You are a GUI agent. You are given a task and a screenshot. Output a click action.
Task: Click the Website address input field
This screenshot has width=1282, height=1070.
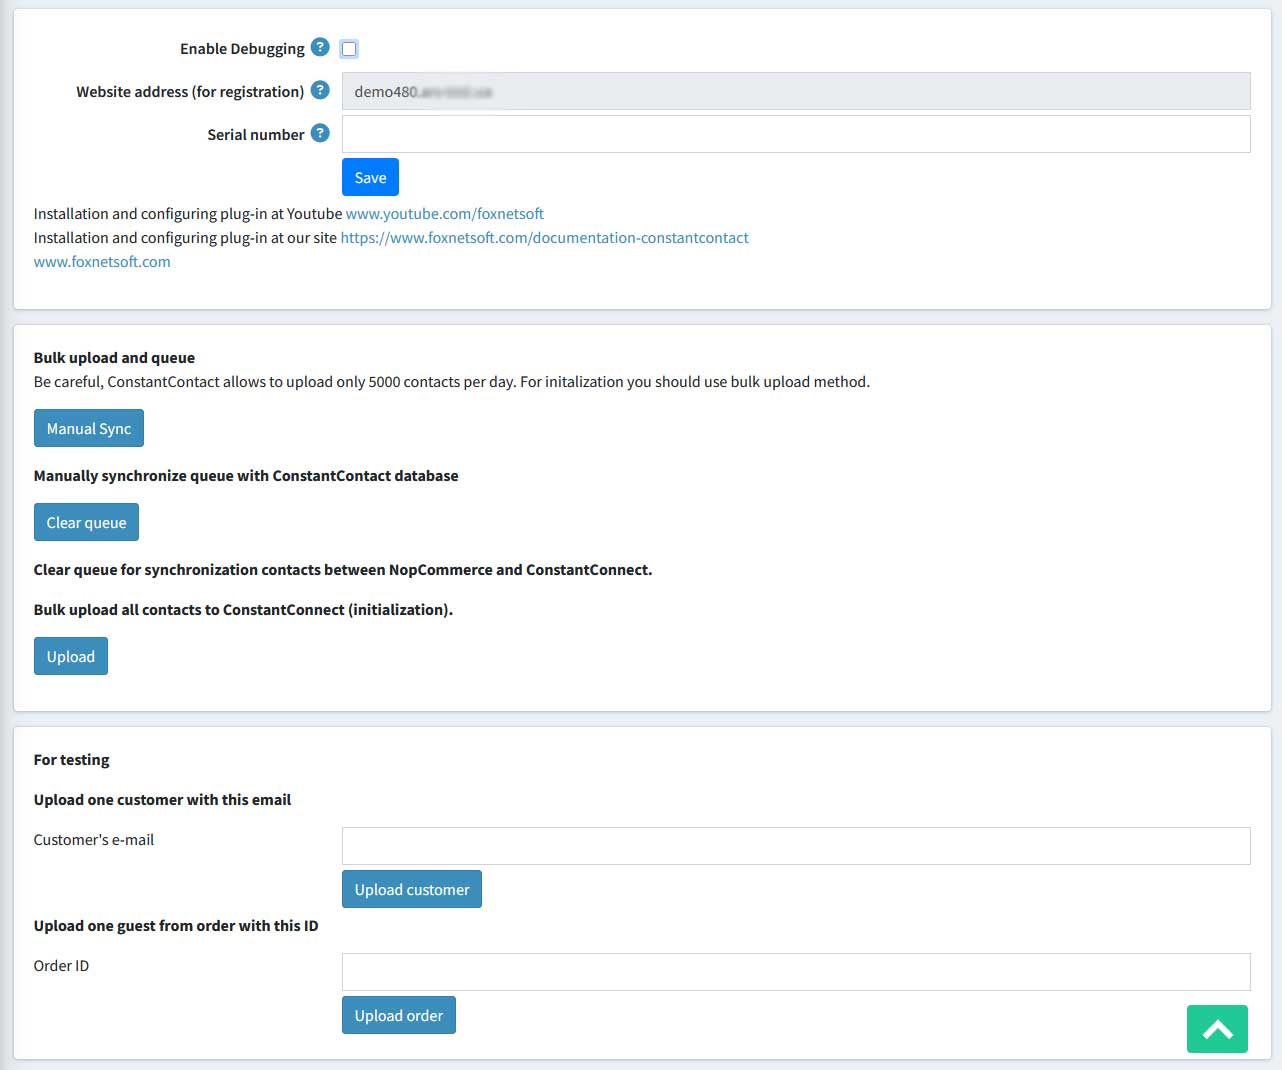[795, 91]
